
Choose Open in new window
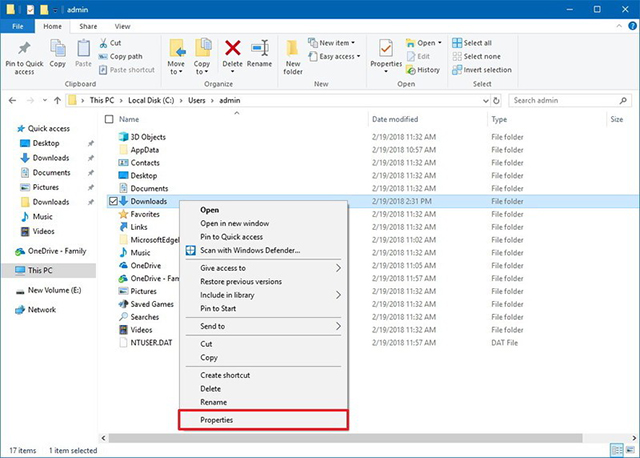[x=264, y=223]
